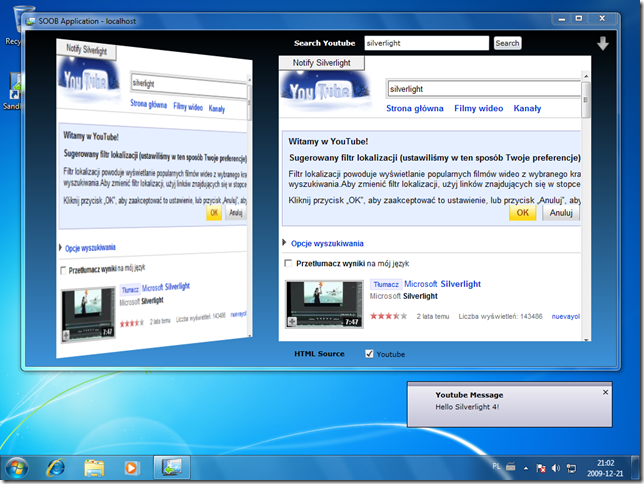Click the Hello Silverlight 4! notification text
644x484 pixels.
coord(467,407)
